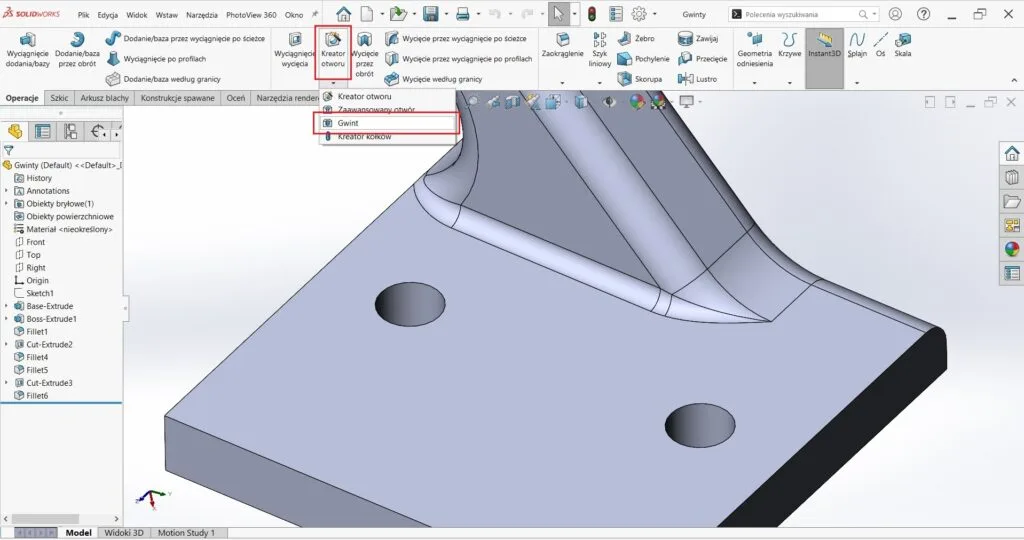Open the PropertyManager panel tab
Viewport: 1024px width, 540px height.
[42, 131]
